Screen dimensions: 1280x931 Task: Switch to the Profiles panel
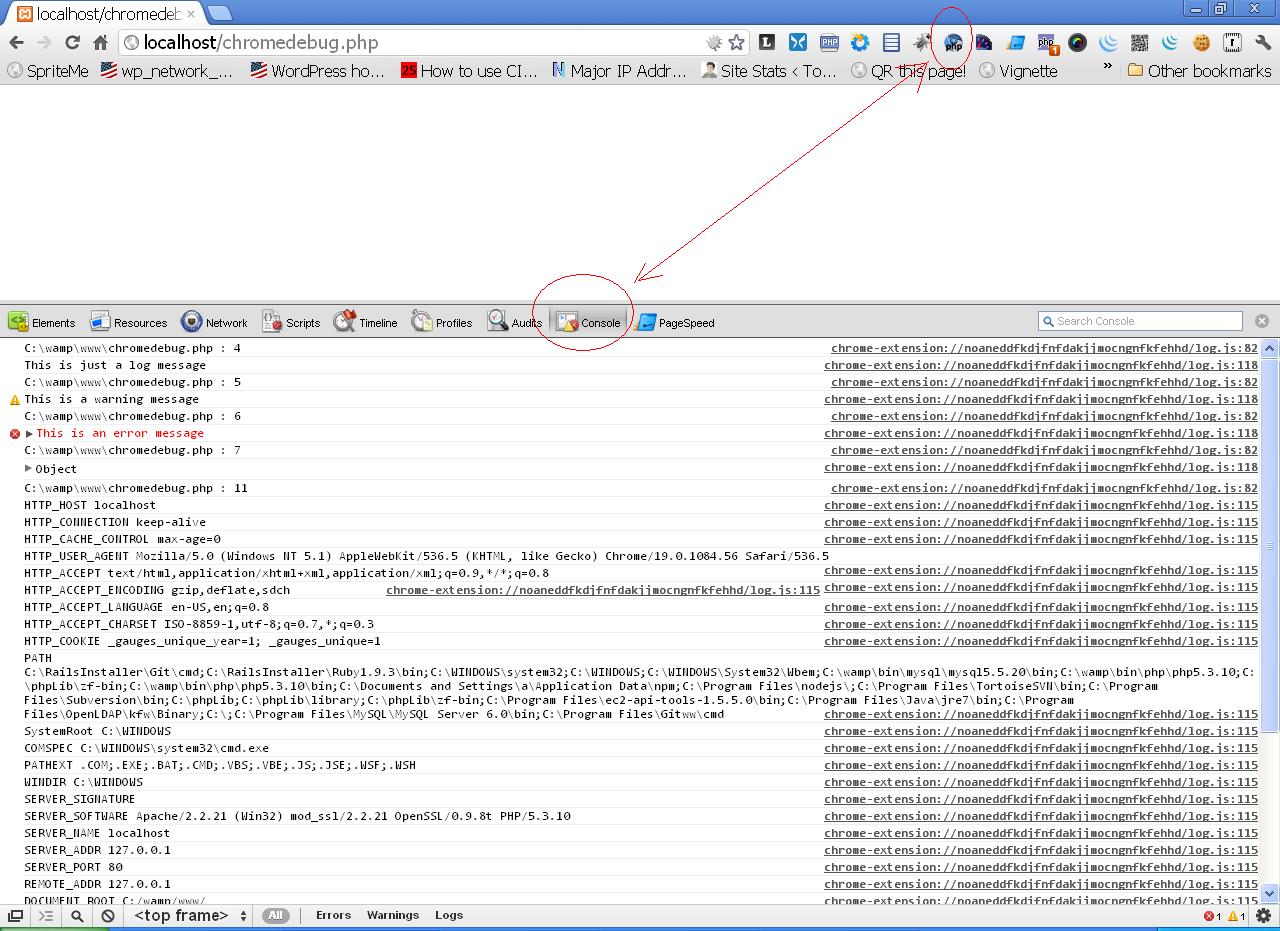[x=441, y=322]
